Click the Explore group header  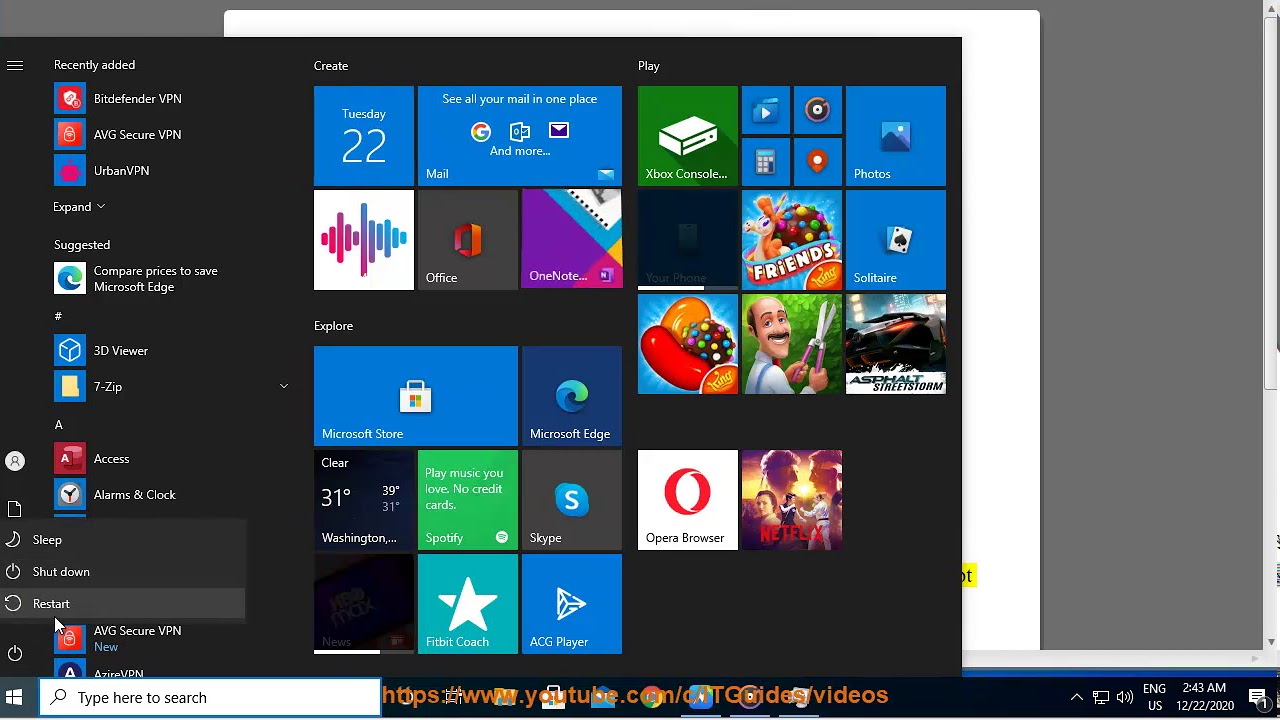point(333,326)
